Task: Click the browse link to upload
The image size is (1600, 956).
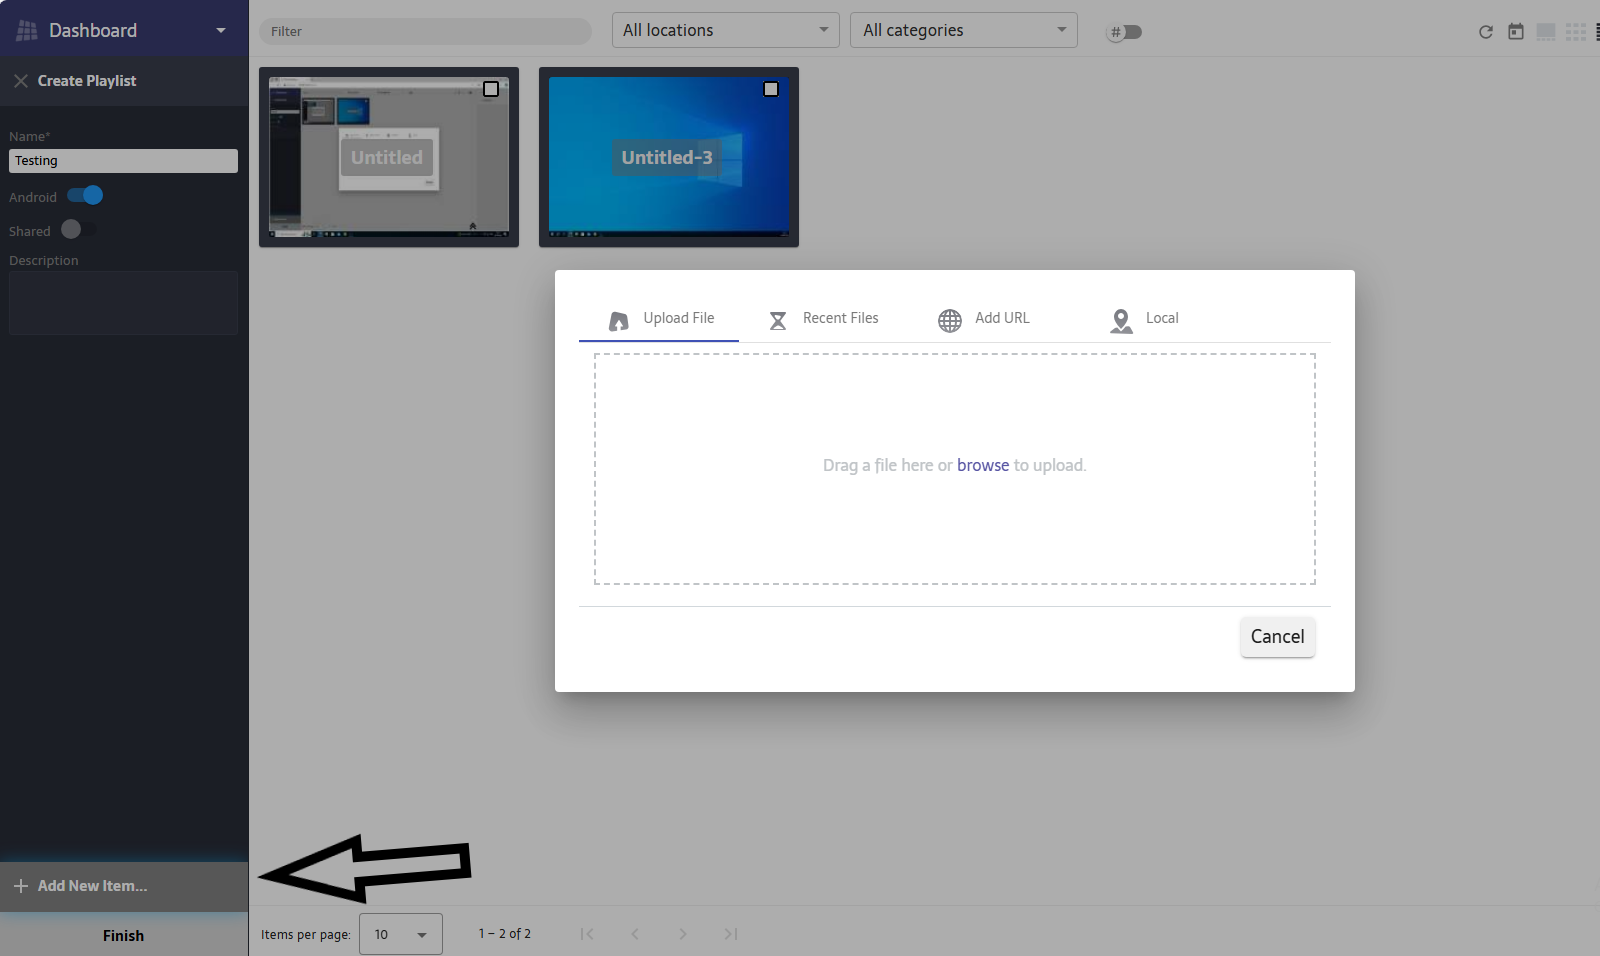Action: click(982, 465)
